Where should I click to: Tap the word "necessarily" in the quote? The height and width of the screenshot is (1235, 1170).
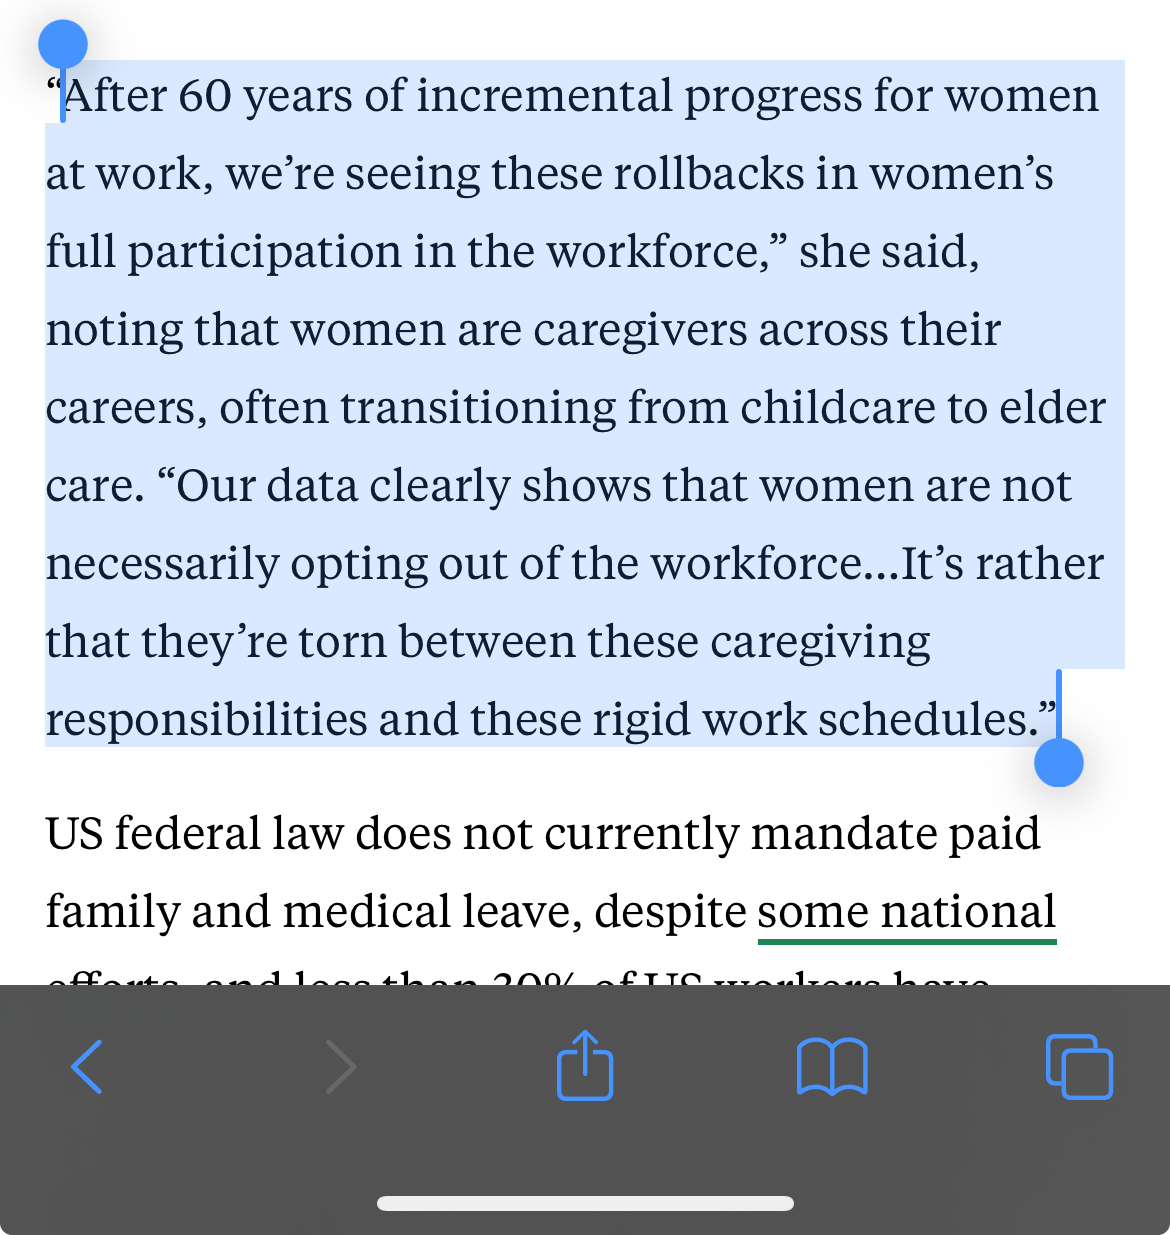[x=162, y=564]
